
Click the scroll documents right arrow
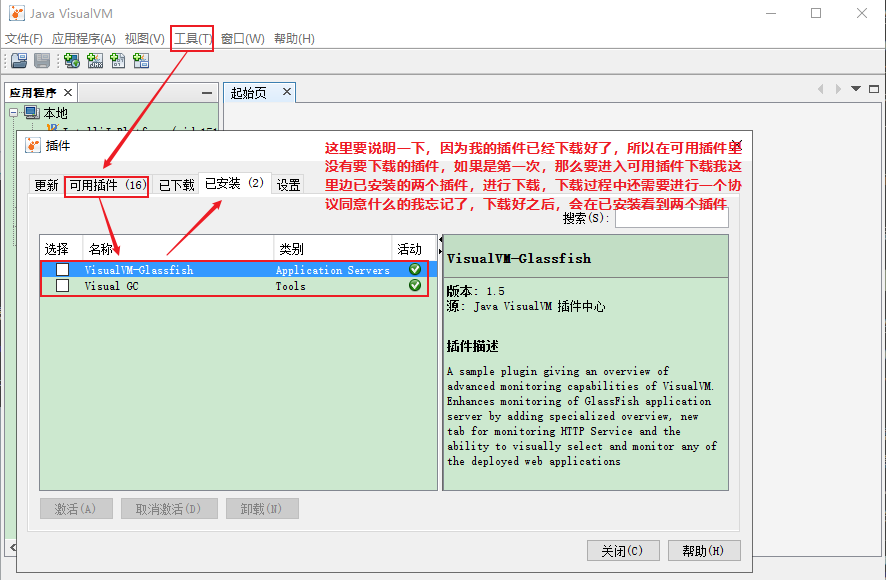point(838,89)
